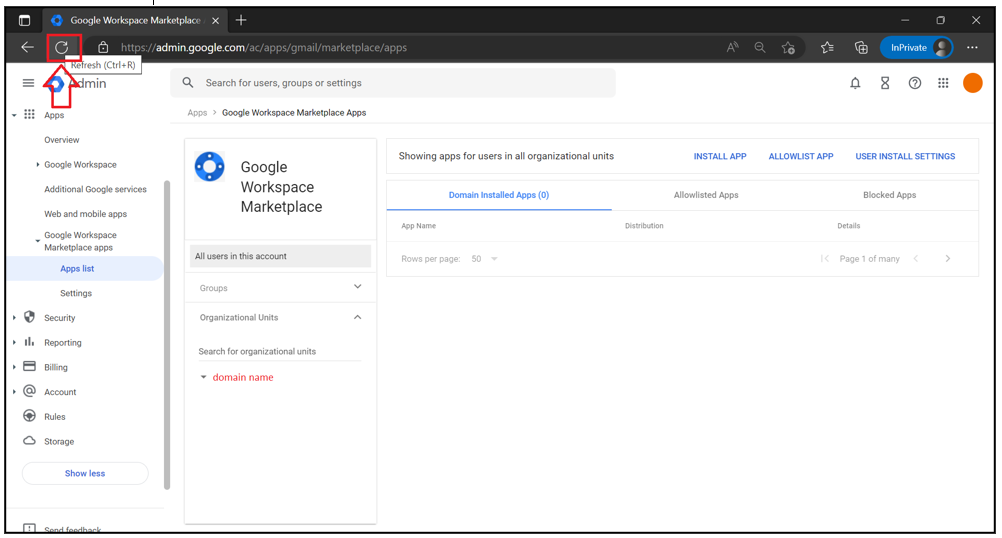The width and height of the screenshot is (1002, 538).
Task: Open the Help question mark icon
Action: click(915, 83)
